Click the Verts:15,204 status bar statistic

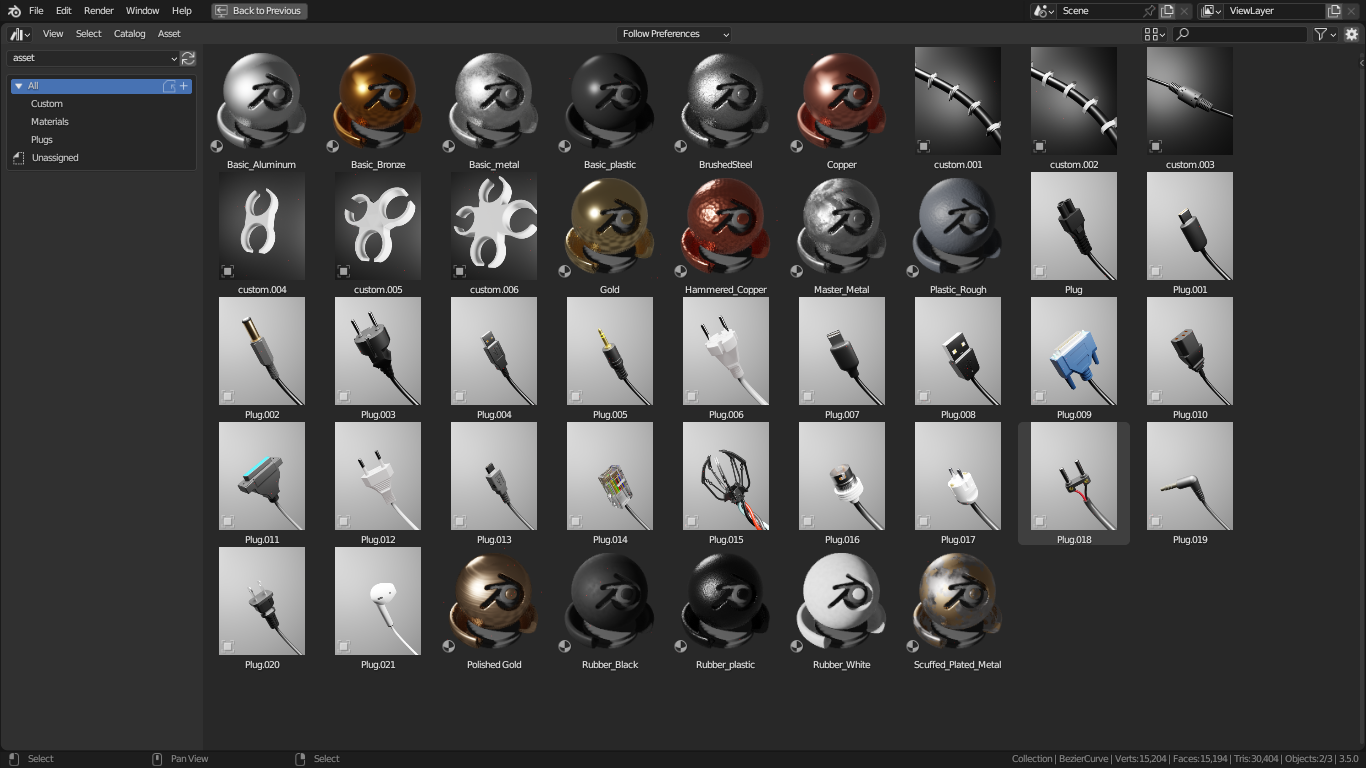pos(1139,759)
